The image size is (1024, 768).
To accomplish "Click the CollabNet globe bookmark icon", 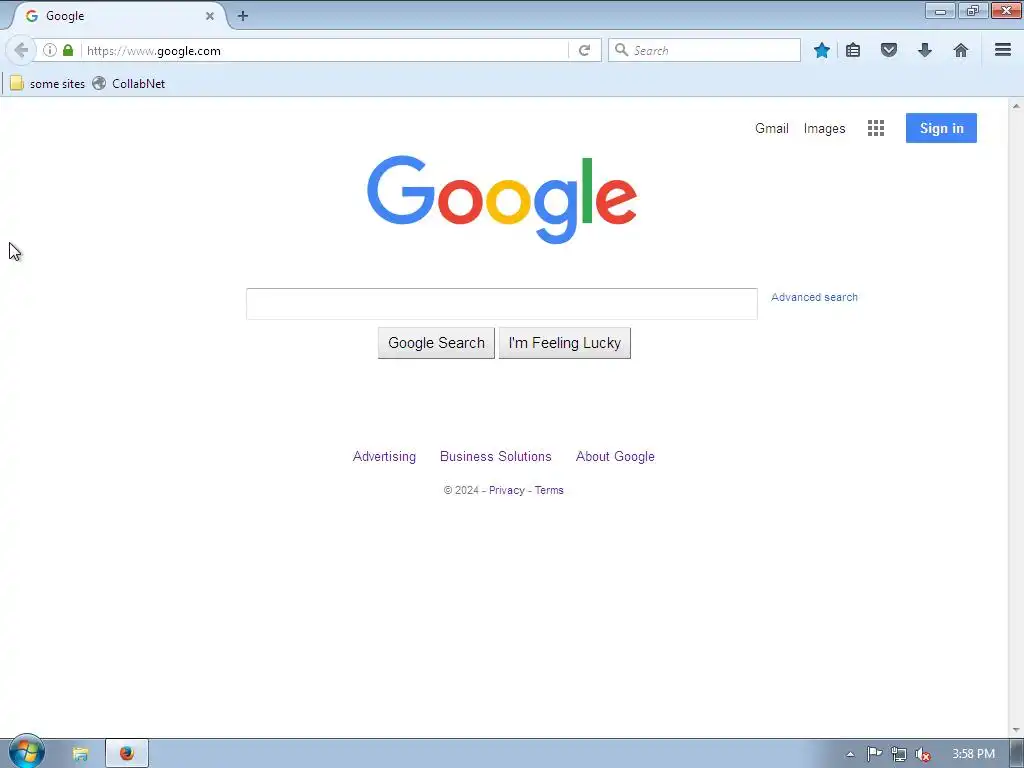I will coord(99,84).
